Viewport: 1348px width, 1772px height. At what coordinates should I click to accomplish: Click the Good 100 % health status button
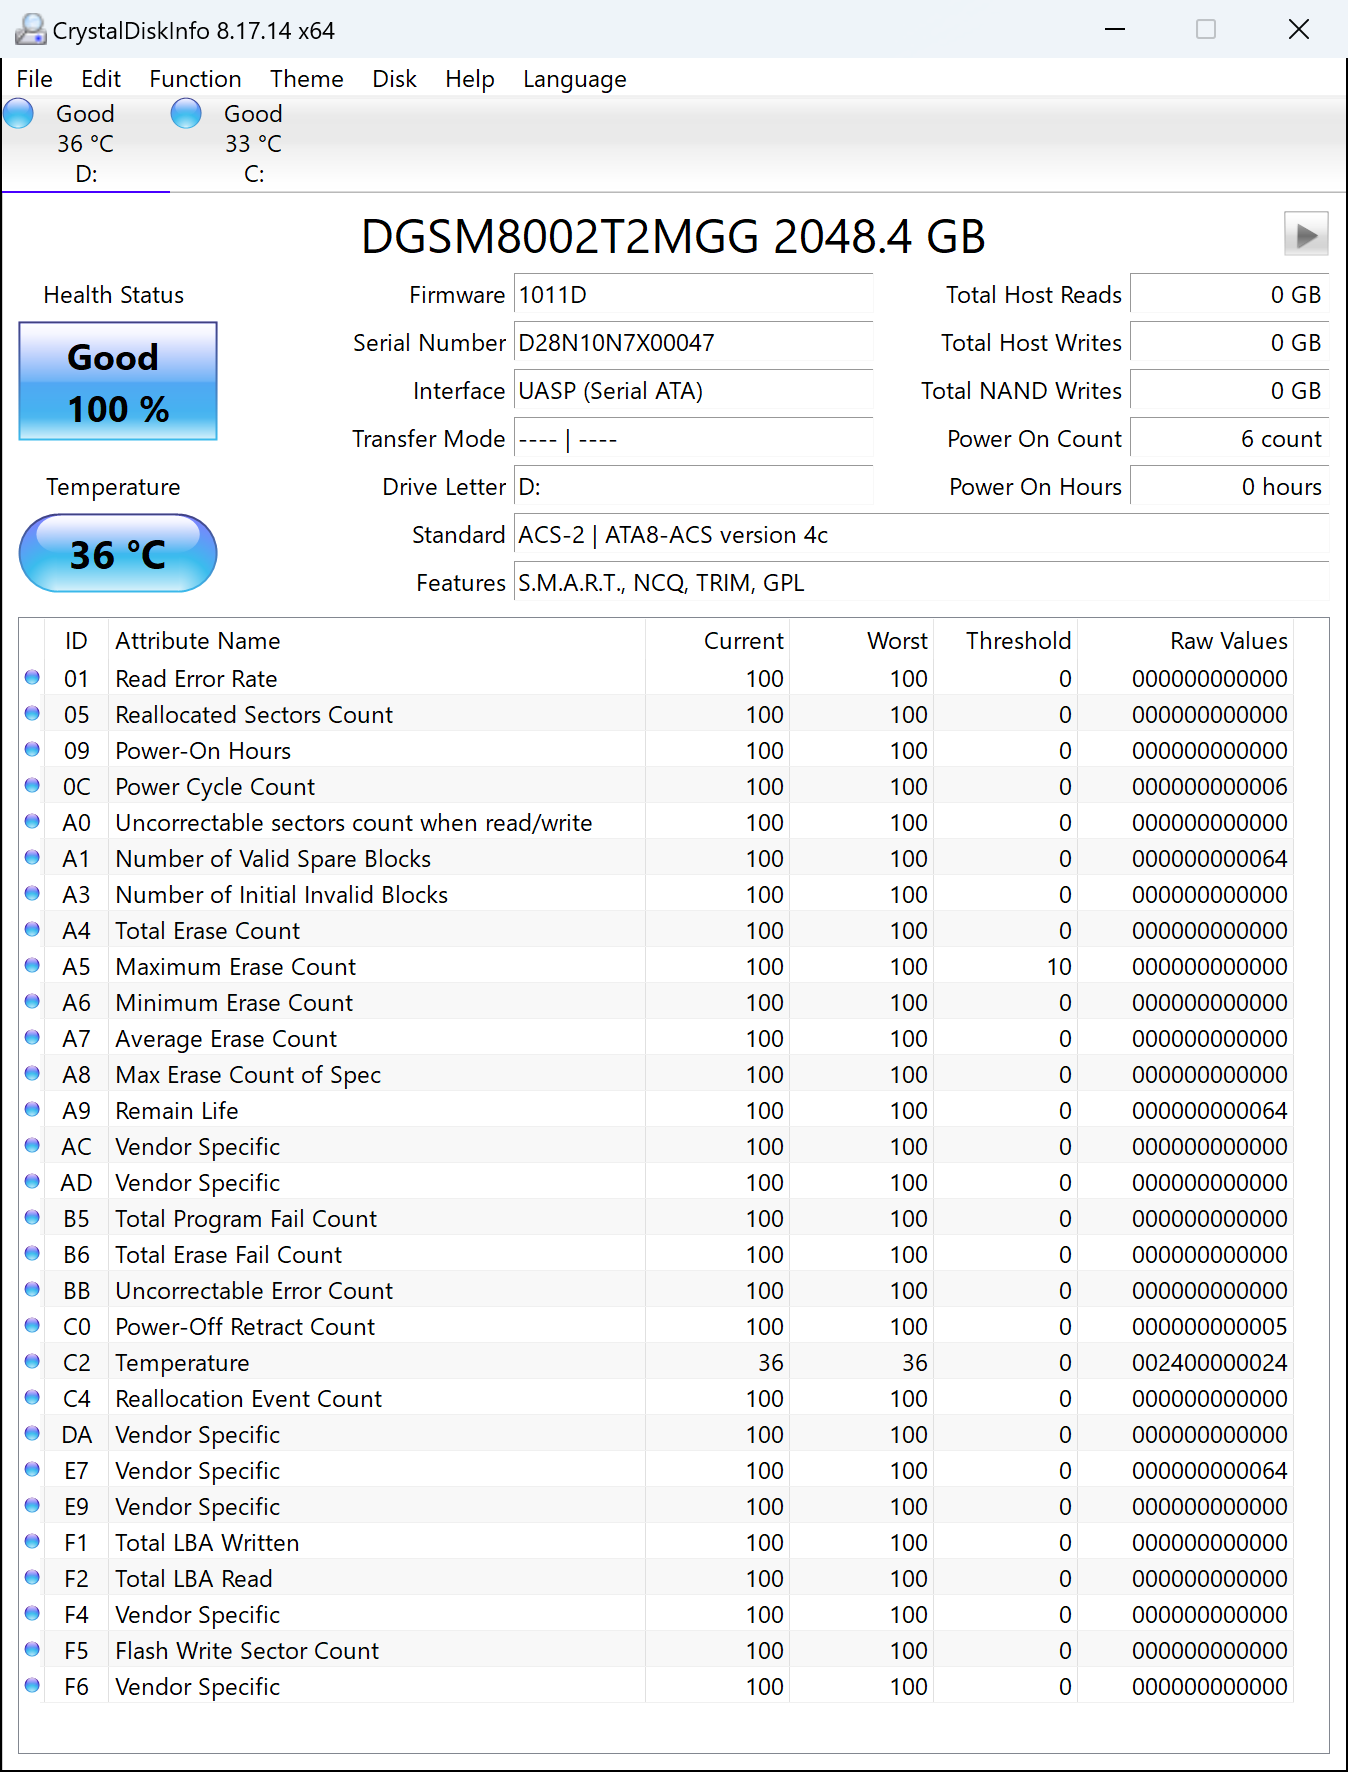pyautogui.click(x=118, y=381)
